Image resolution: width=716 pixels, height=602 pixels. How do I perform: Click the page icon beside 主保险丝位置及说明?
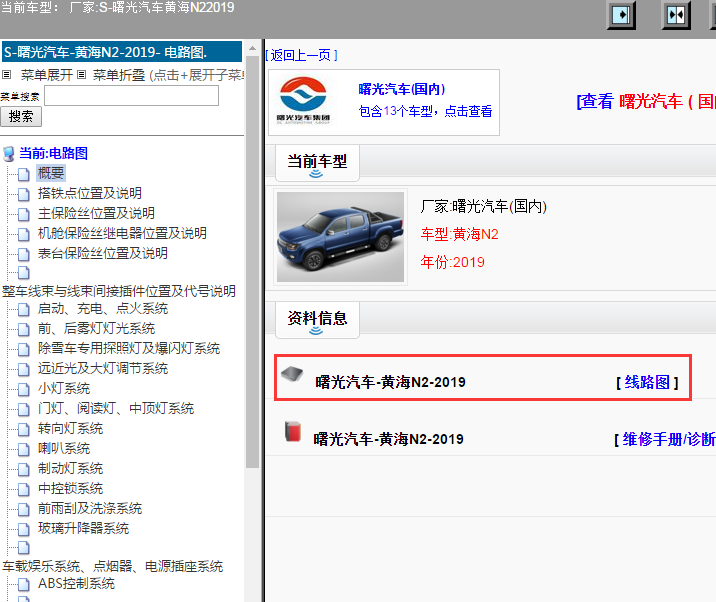pyautogui.click(x=24, y=214)
